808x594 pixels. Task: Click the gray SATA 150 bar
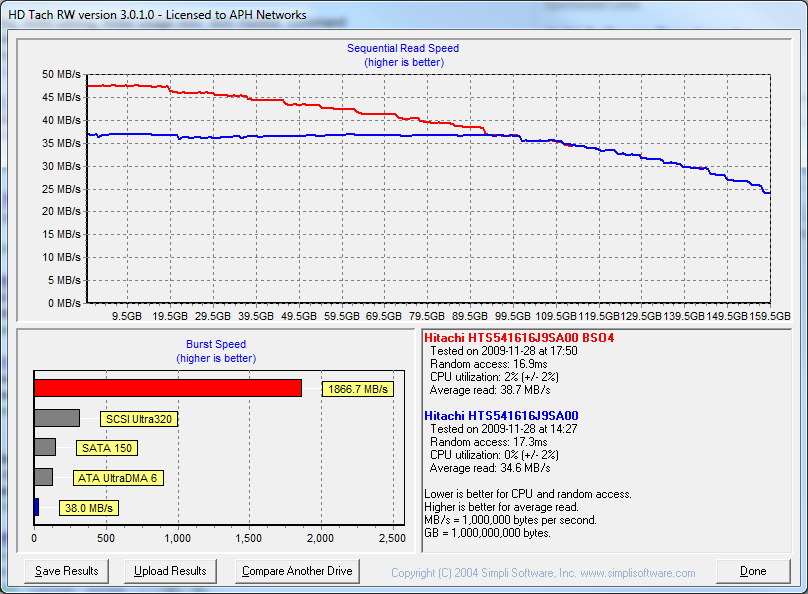click(44, 447)
